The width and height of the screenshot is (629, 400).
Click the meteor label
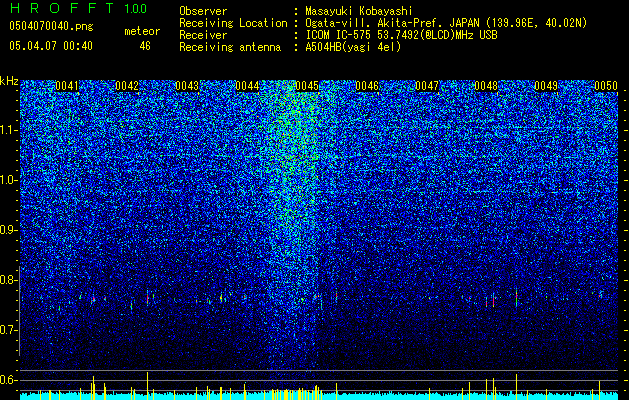[x=142, y=31]
